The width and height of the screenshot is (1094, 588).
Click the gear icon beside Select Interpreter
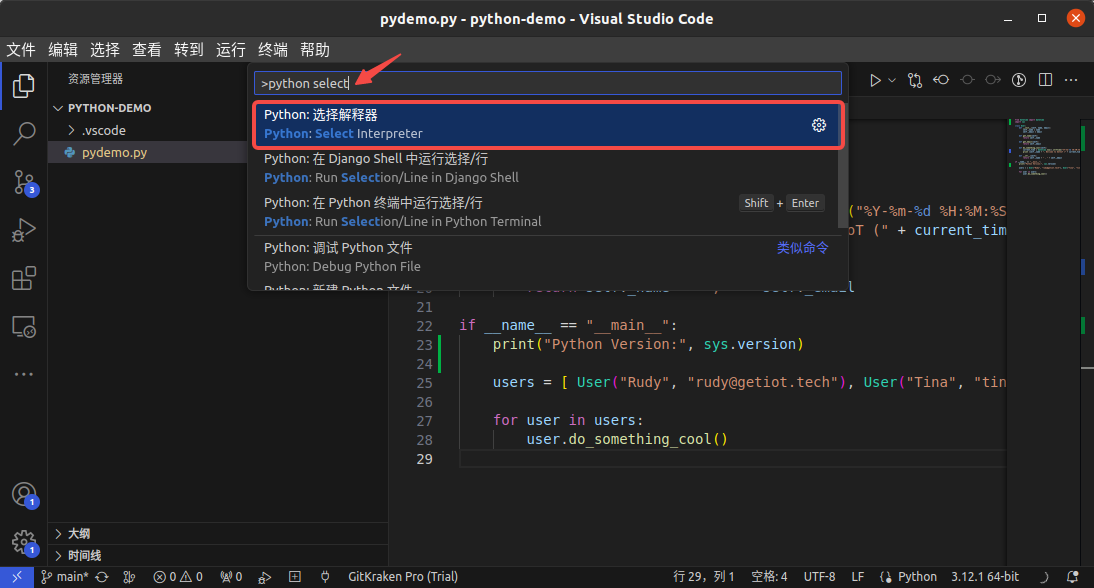coord(819,125)
